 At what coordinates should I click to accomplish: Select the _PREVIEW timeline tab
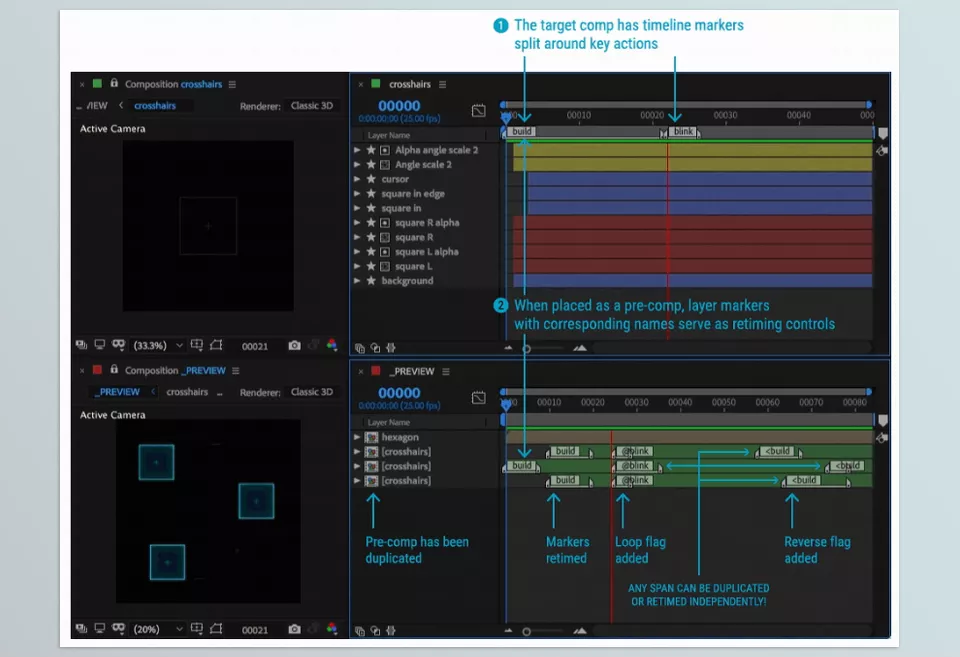click(414, 372)
